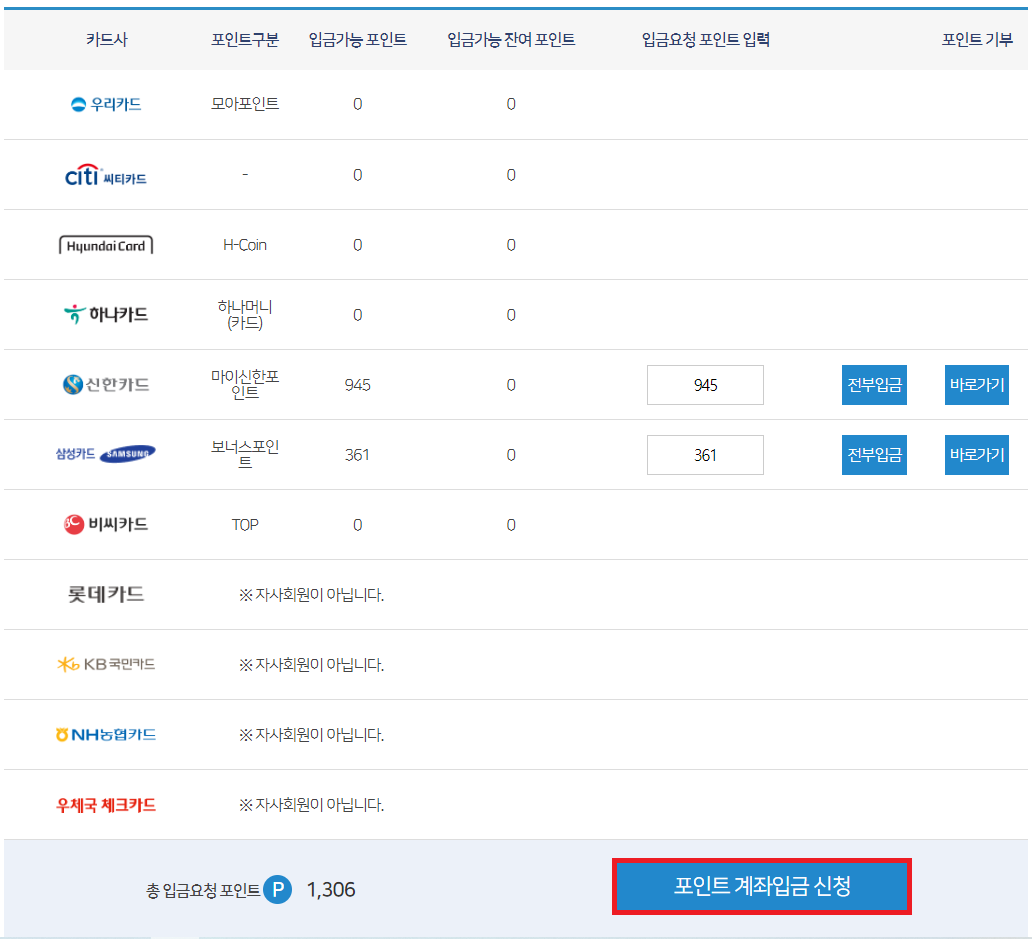Click the Samsung 삼성카드 logo
This screenshot has width=1032, height=939.
(x=104, y=453)
